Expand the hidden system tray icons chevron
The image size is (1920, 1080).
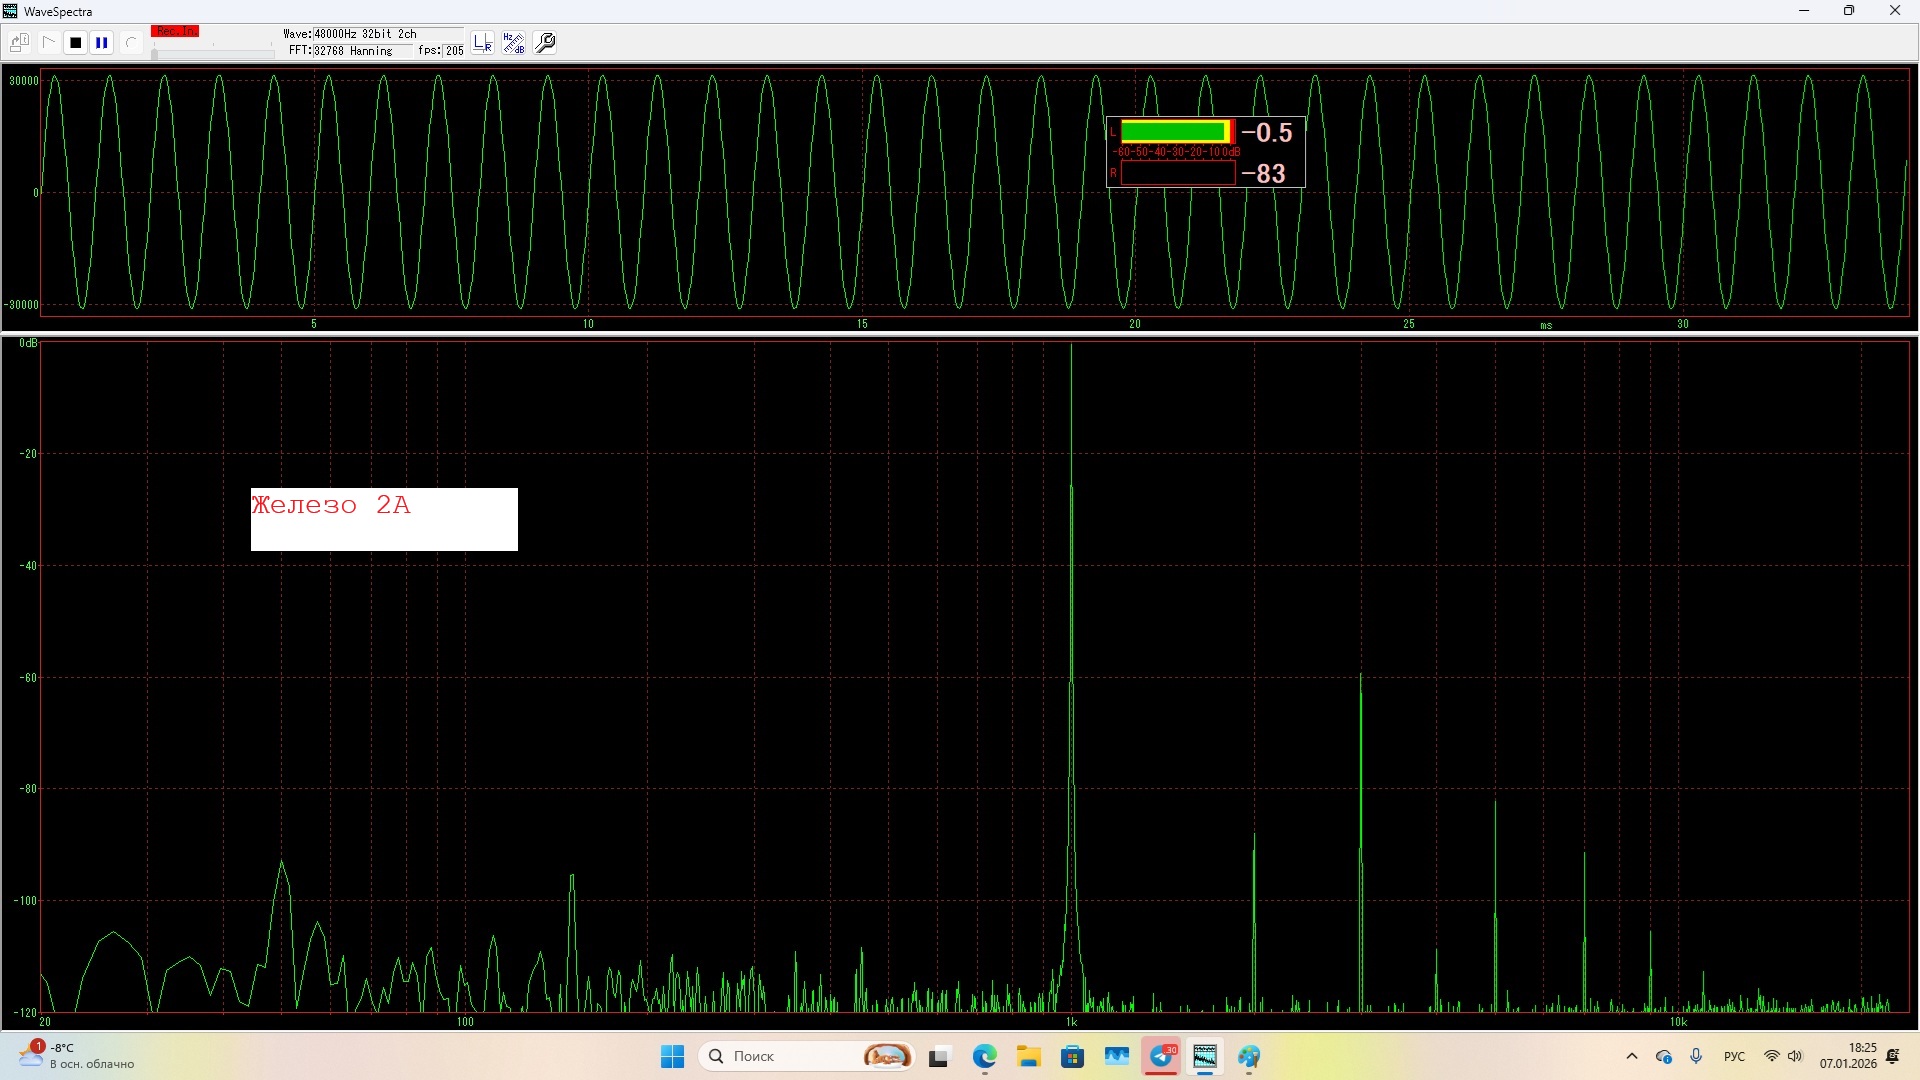[1632, 1056]
